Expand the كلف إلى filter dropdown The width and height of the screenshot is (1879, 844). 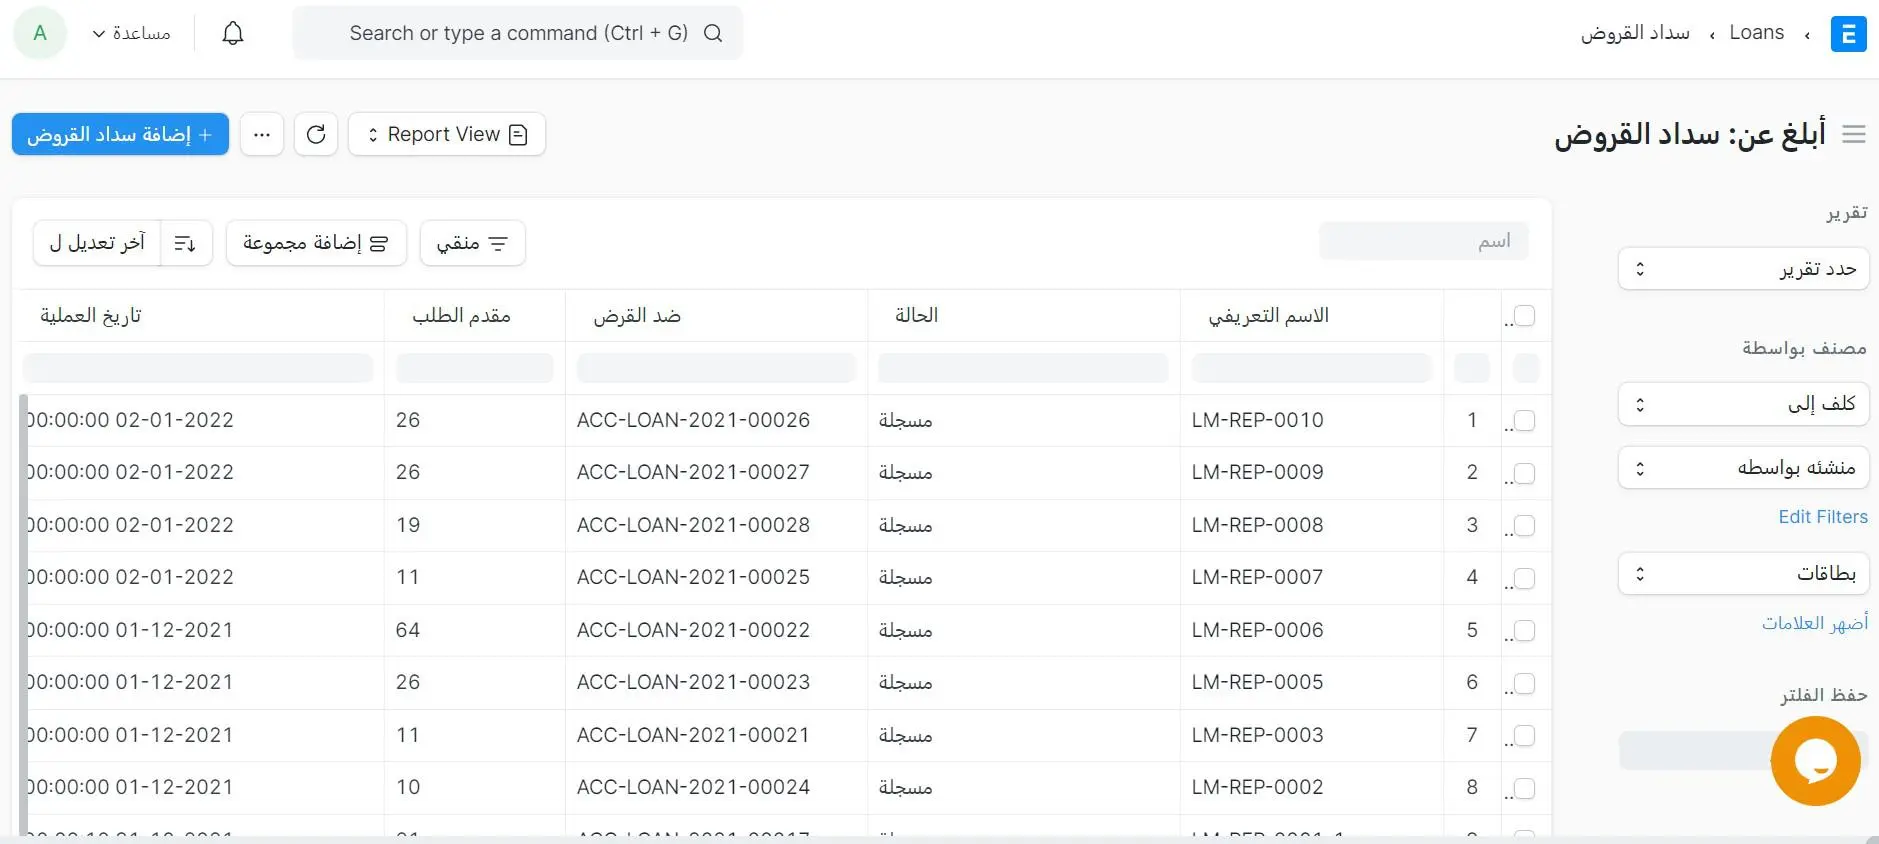coord(1743,404)
